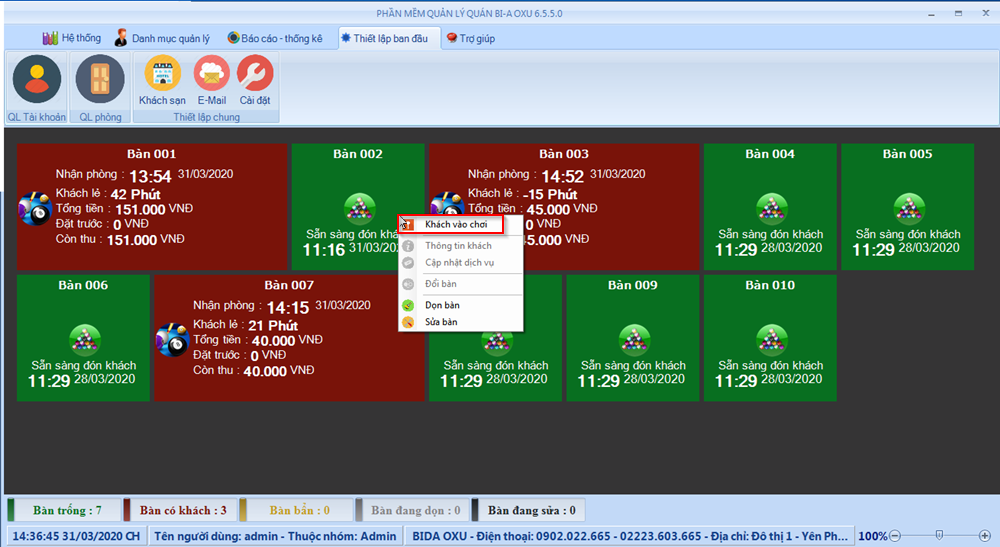
Task: Choose Sửa bàn in the context menu
Action: pos(441,322)
